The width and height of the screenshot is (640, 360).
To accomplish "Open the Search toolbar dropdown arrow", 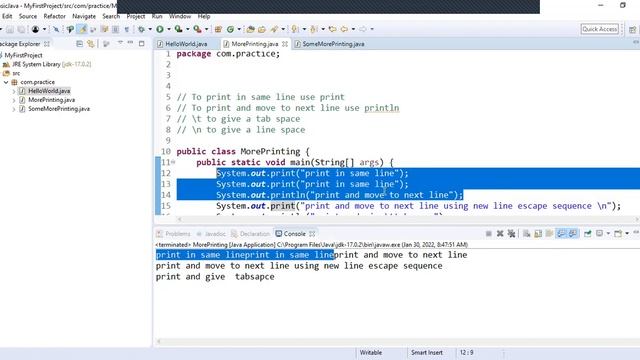I will coord(283,29).
